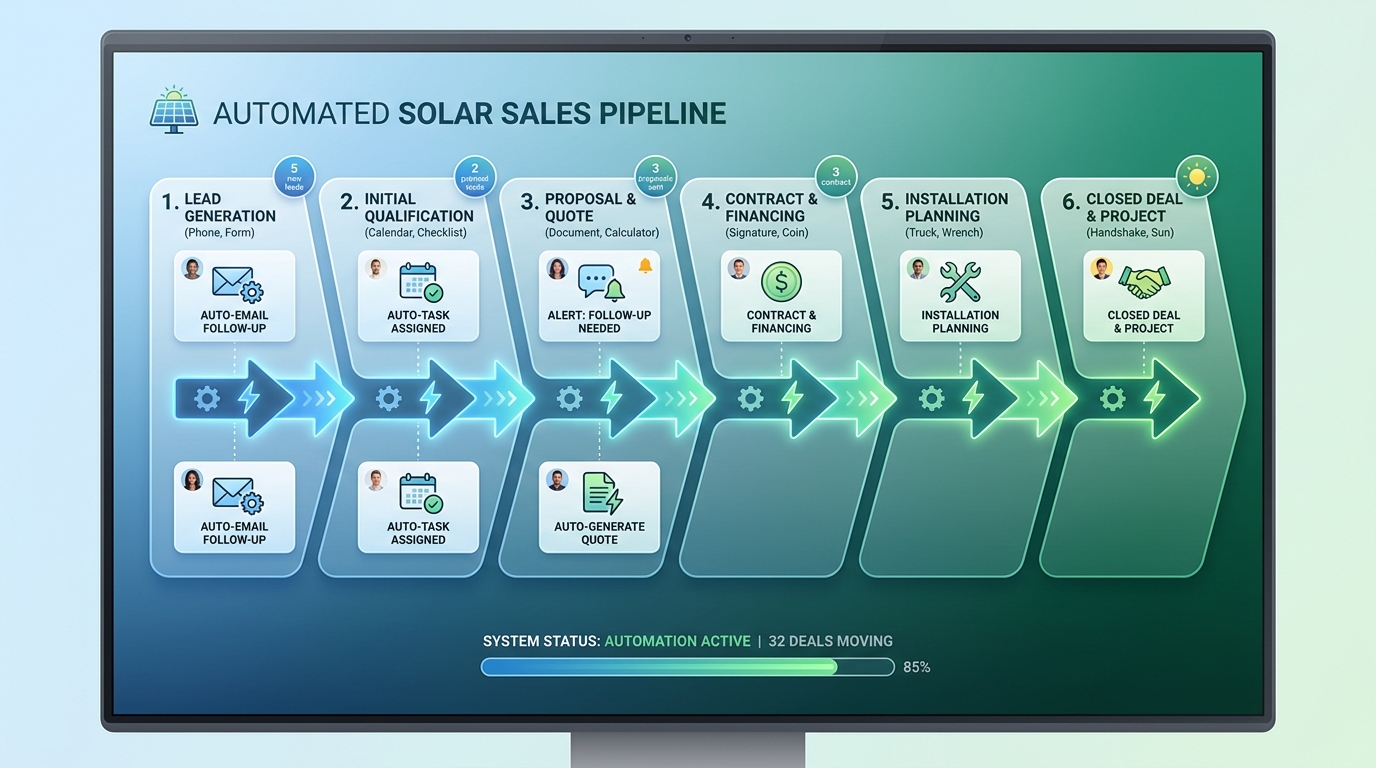
Task: Enable automation via the Stage 6 gear icon
Action: (x=1112, y=398)
